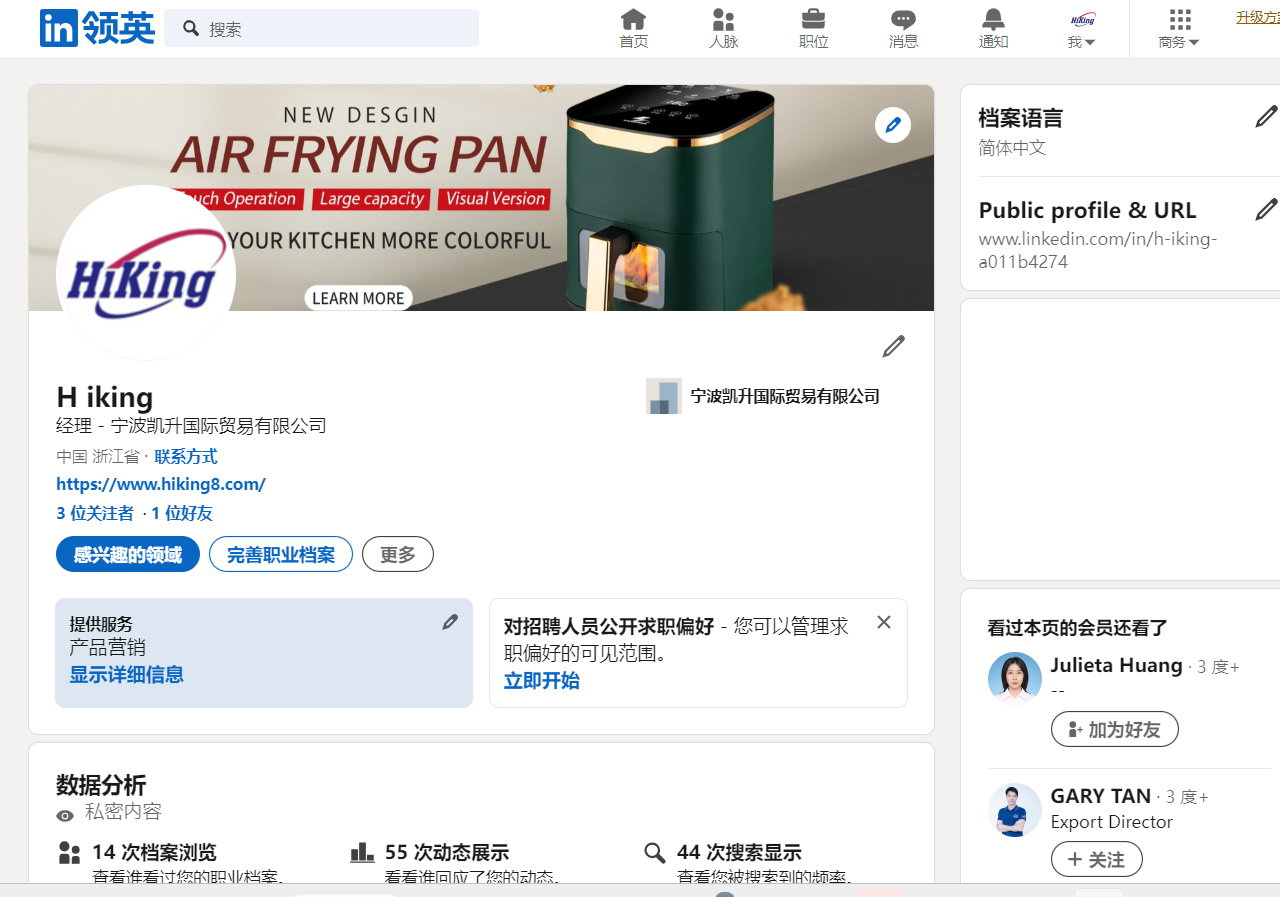Click the magnifier icon in search box
The height and width of the screenshot is (897, 1280).
tap(191, 28)
